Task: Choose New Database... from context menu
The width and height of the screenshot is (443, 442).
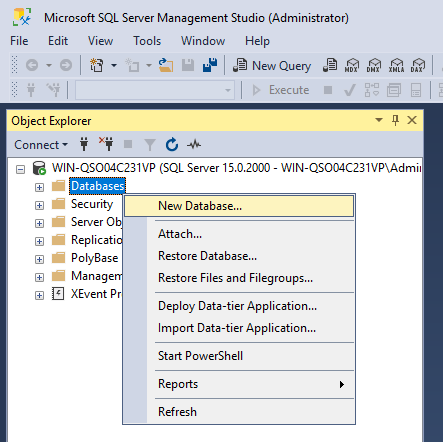Action: pos(239,206)
